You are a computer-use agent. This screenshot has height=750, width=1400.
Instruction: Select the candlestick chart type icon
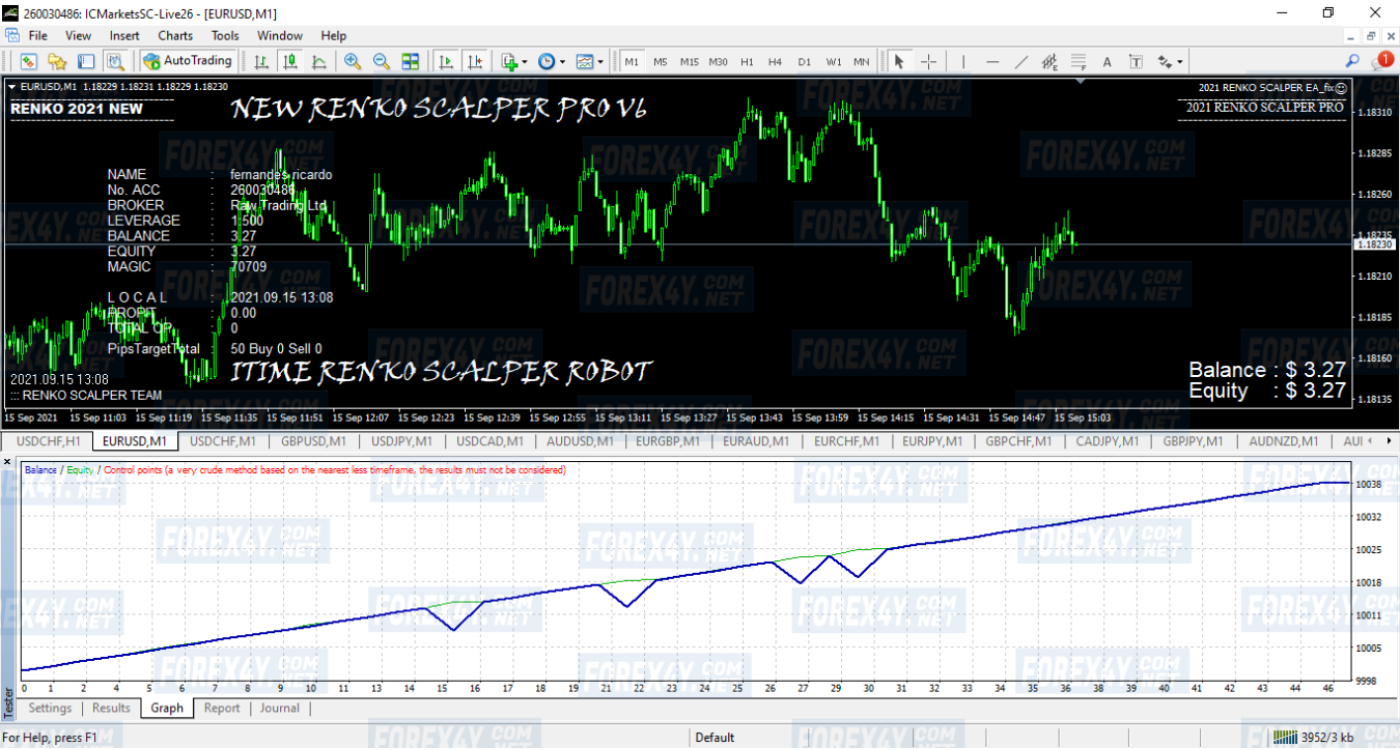(x=290, y=61)
